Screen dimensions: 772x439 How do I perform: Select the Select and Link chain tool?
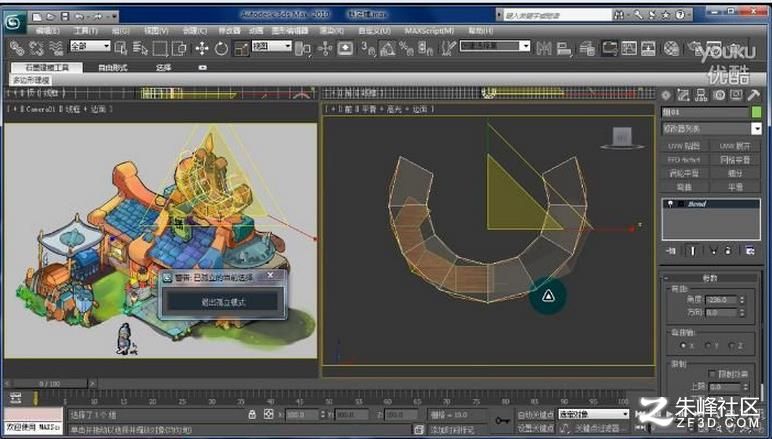pos(17,48)
